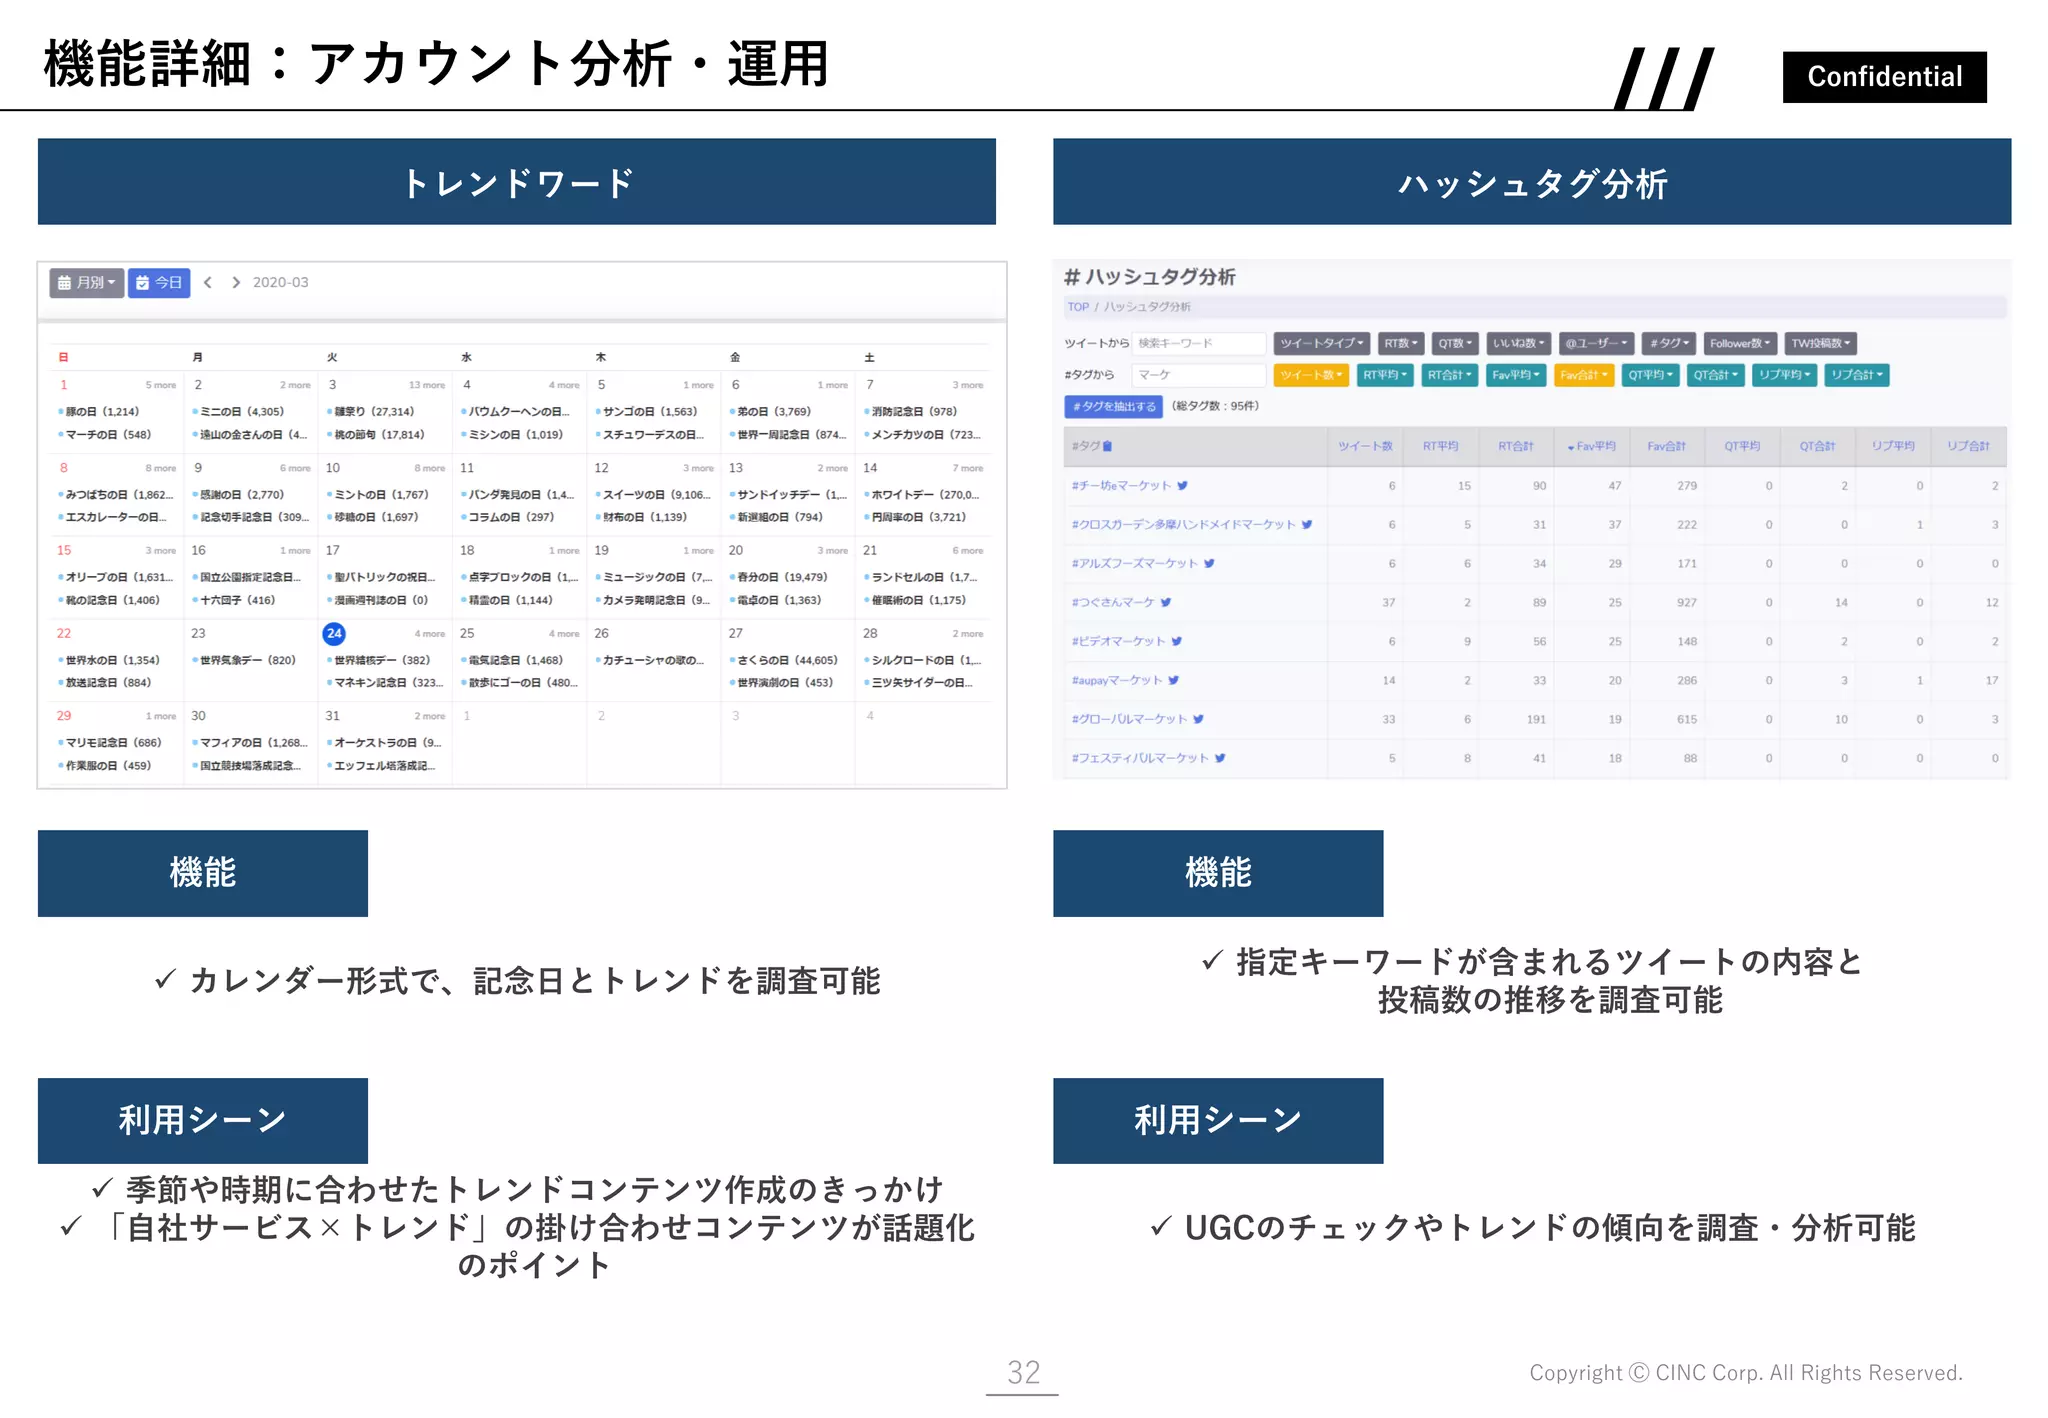Click Twitter bird icon next to #グローバルマーケット
The width and height of the screenshot is (2048, 1418).
(x=1198, y=719)
